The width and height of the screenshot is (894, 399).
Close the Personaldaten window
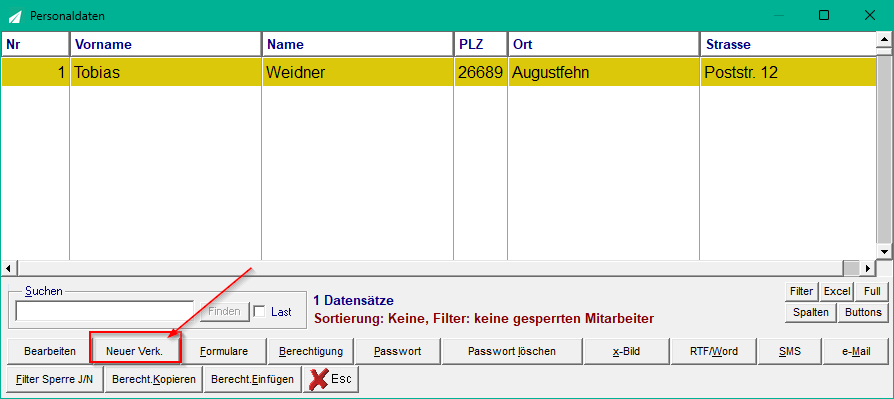click(869, 15)
